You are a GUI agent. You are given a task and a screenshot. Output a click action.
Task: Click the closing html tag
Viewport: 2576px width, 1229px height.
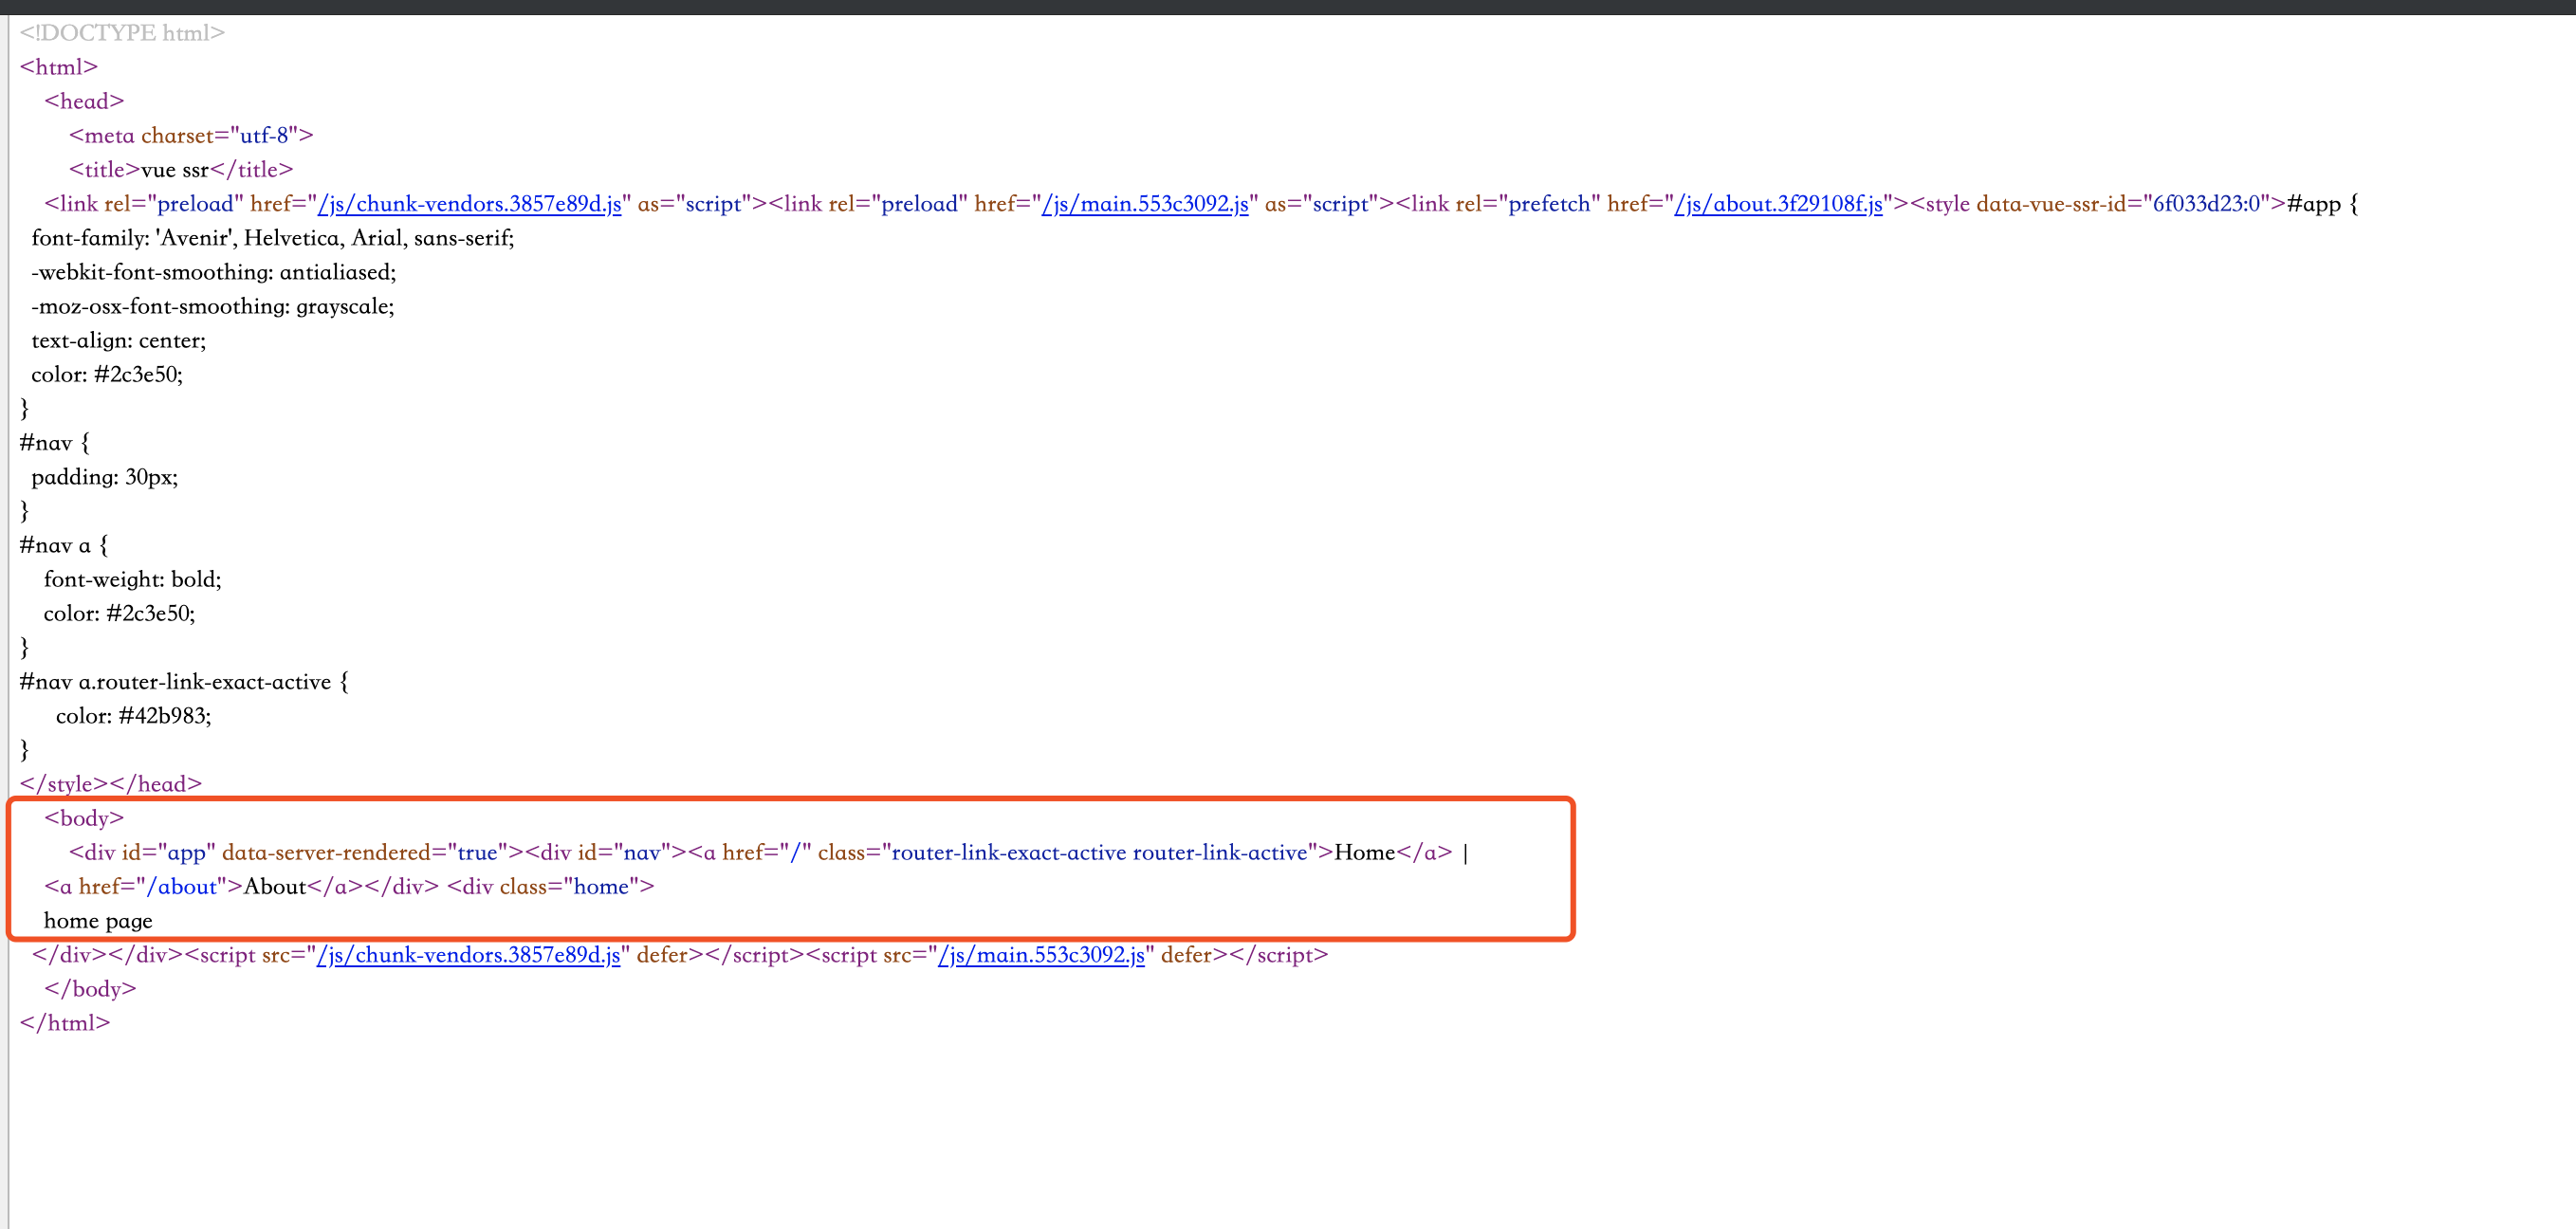click(x=65, y=1023)
